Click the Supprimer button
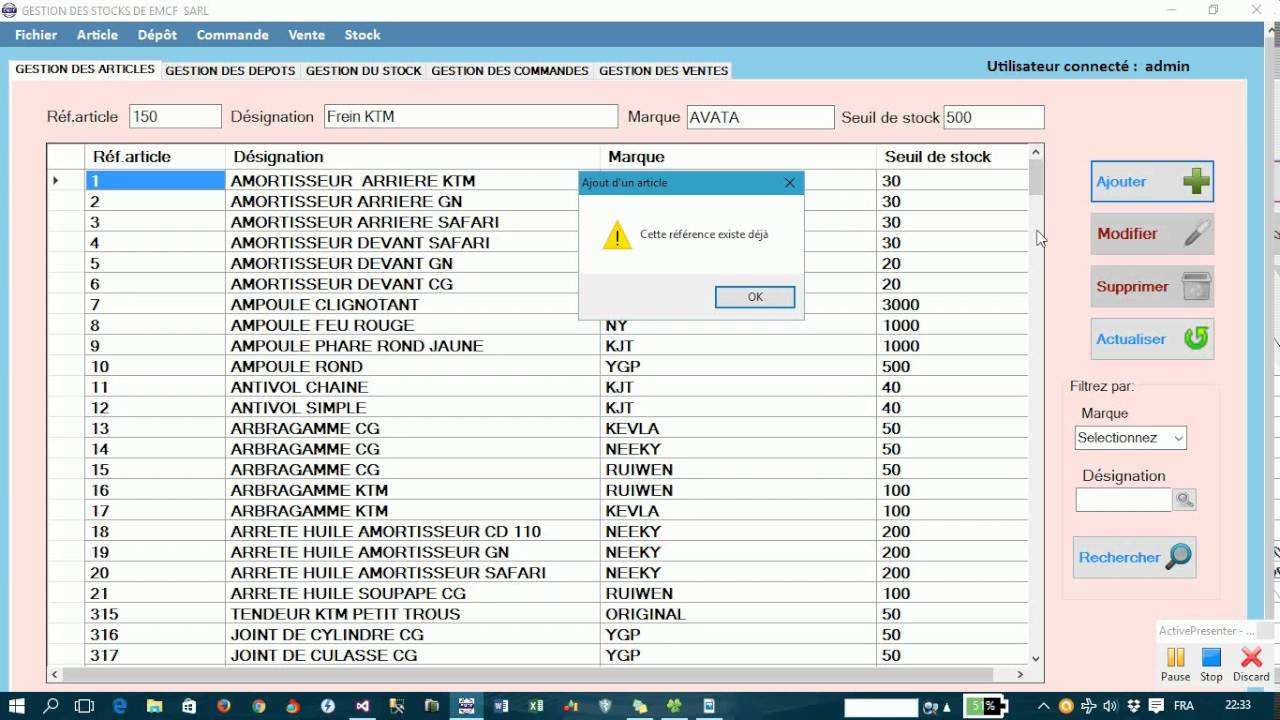The width and height of the screenshot is (1280, 720). click(1152, 287)
